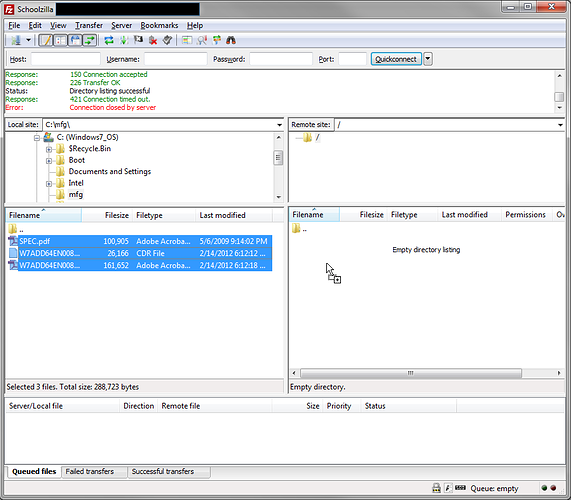Image resolution: width=571 pixels, height=500 pixels.
Task: Cancel the current operation flag icon
Action: (138, 40)
